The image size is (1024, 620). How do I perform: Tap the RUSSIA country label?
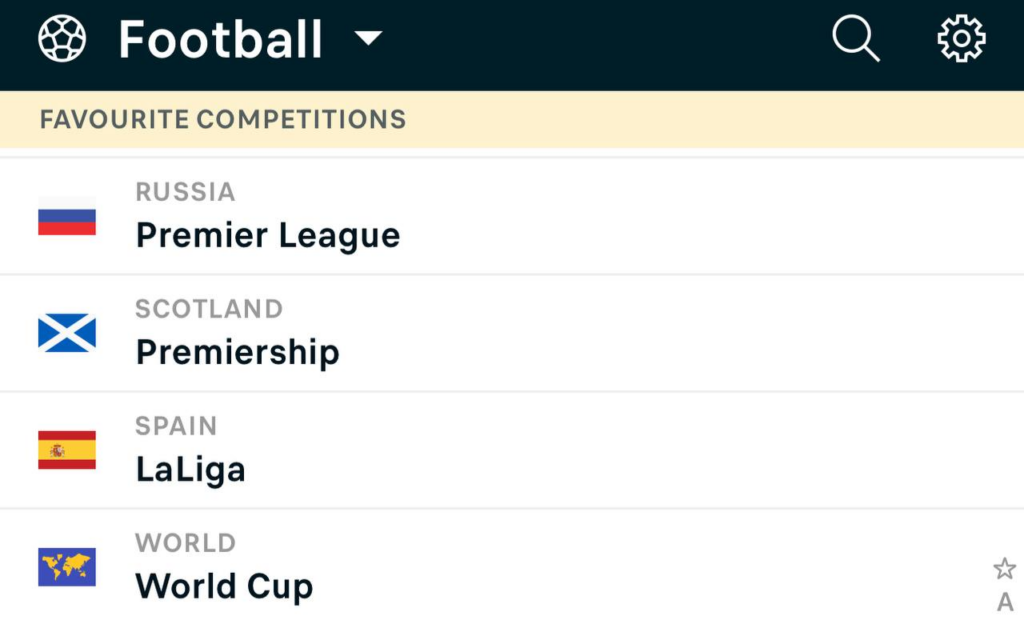point(185,192)
